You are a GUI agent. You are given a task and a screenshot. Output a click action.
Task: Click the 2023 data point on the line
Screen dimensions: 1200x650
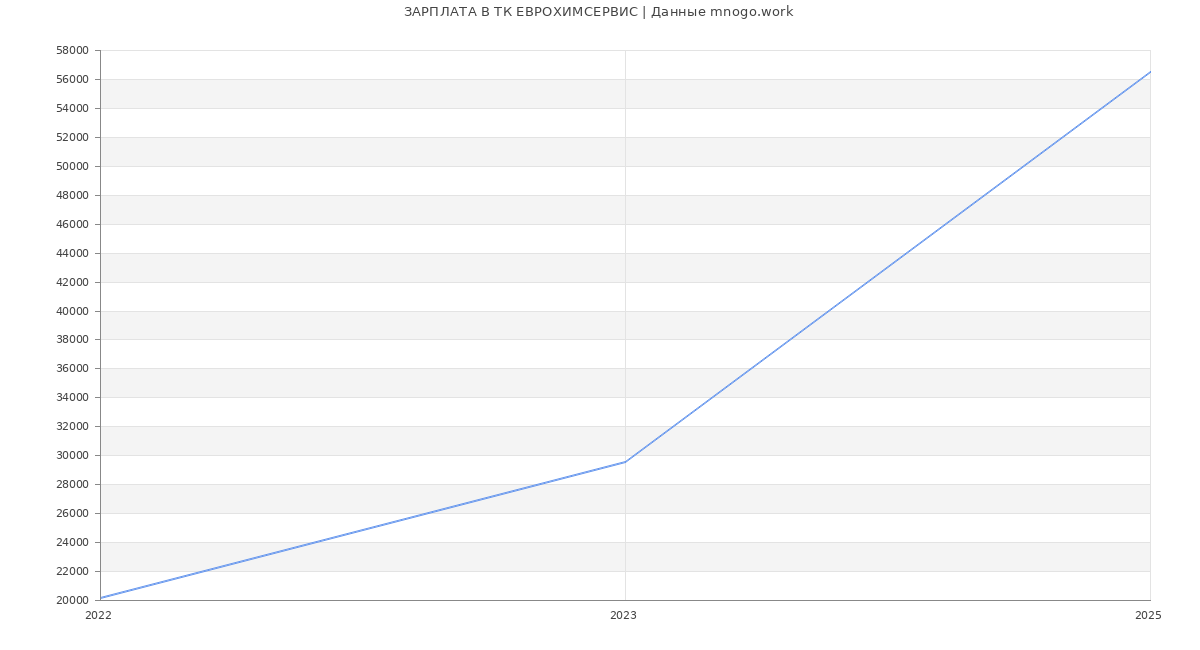(625, 462)
